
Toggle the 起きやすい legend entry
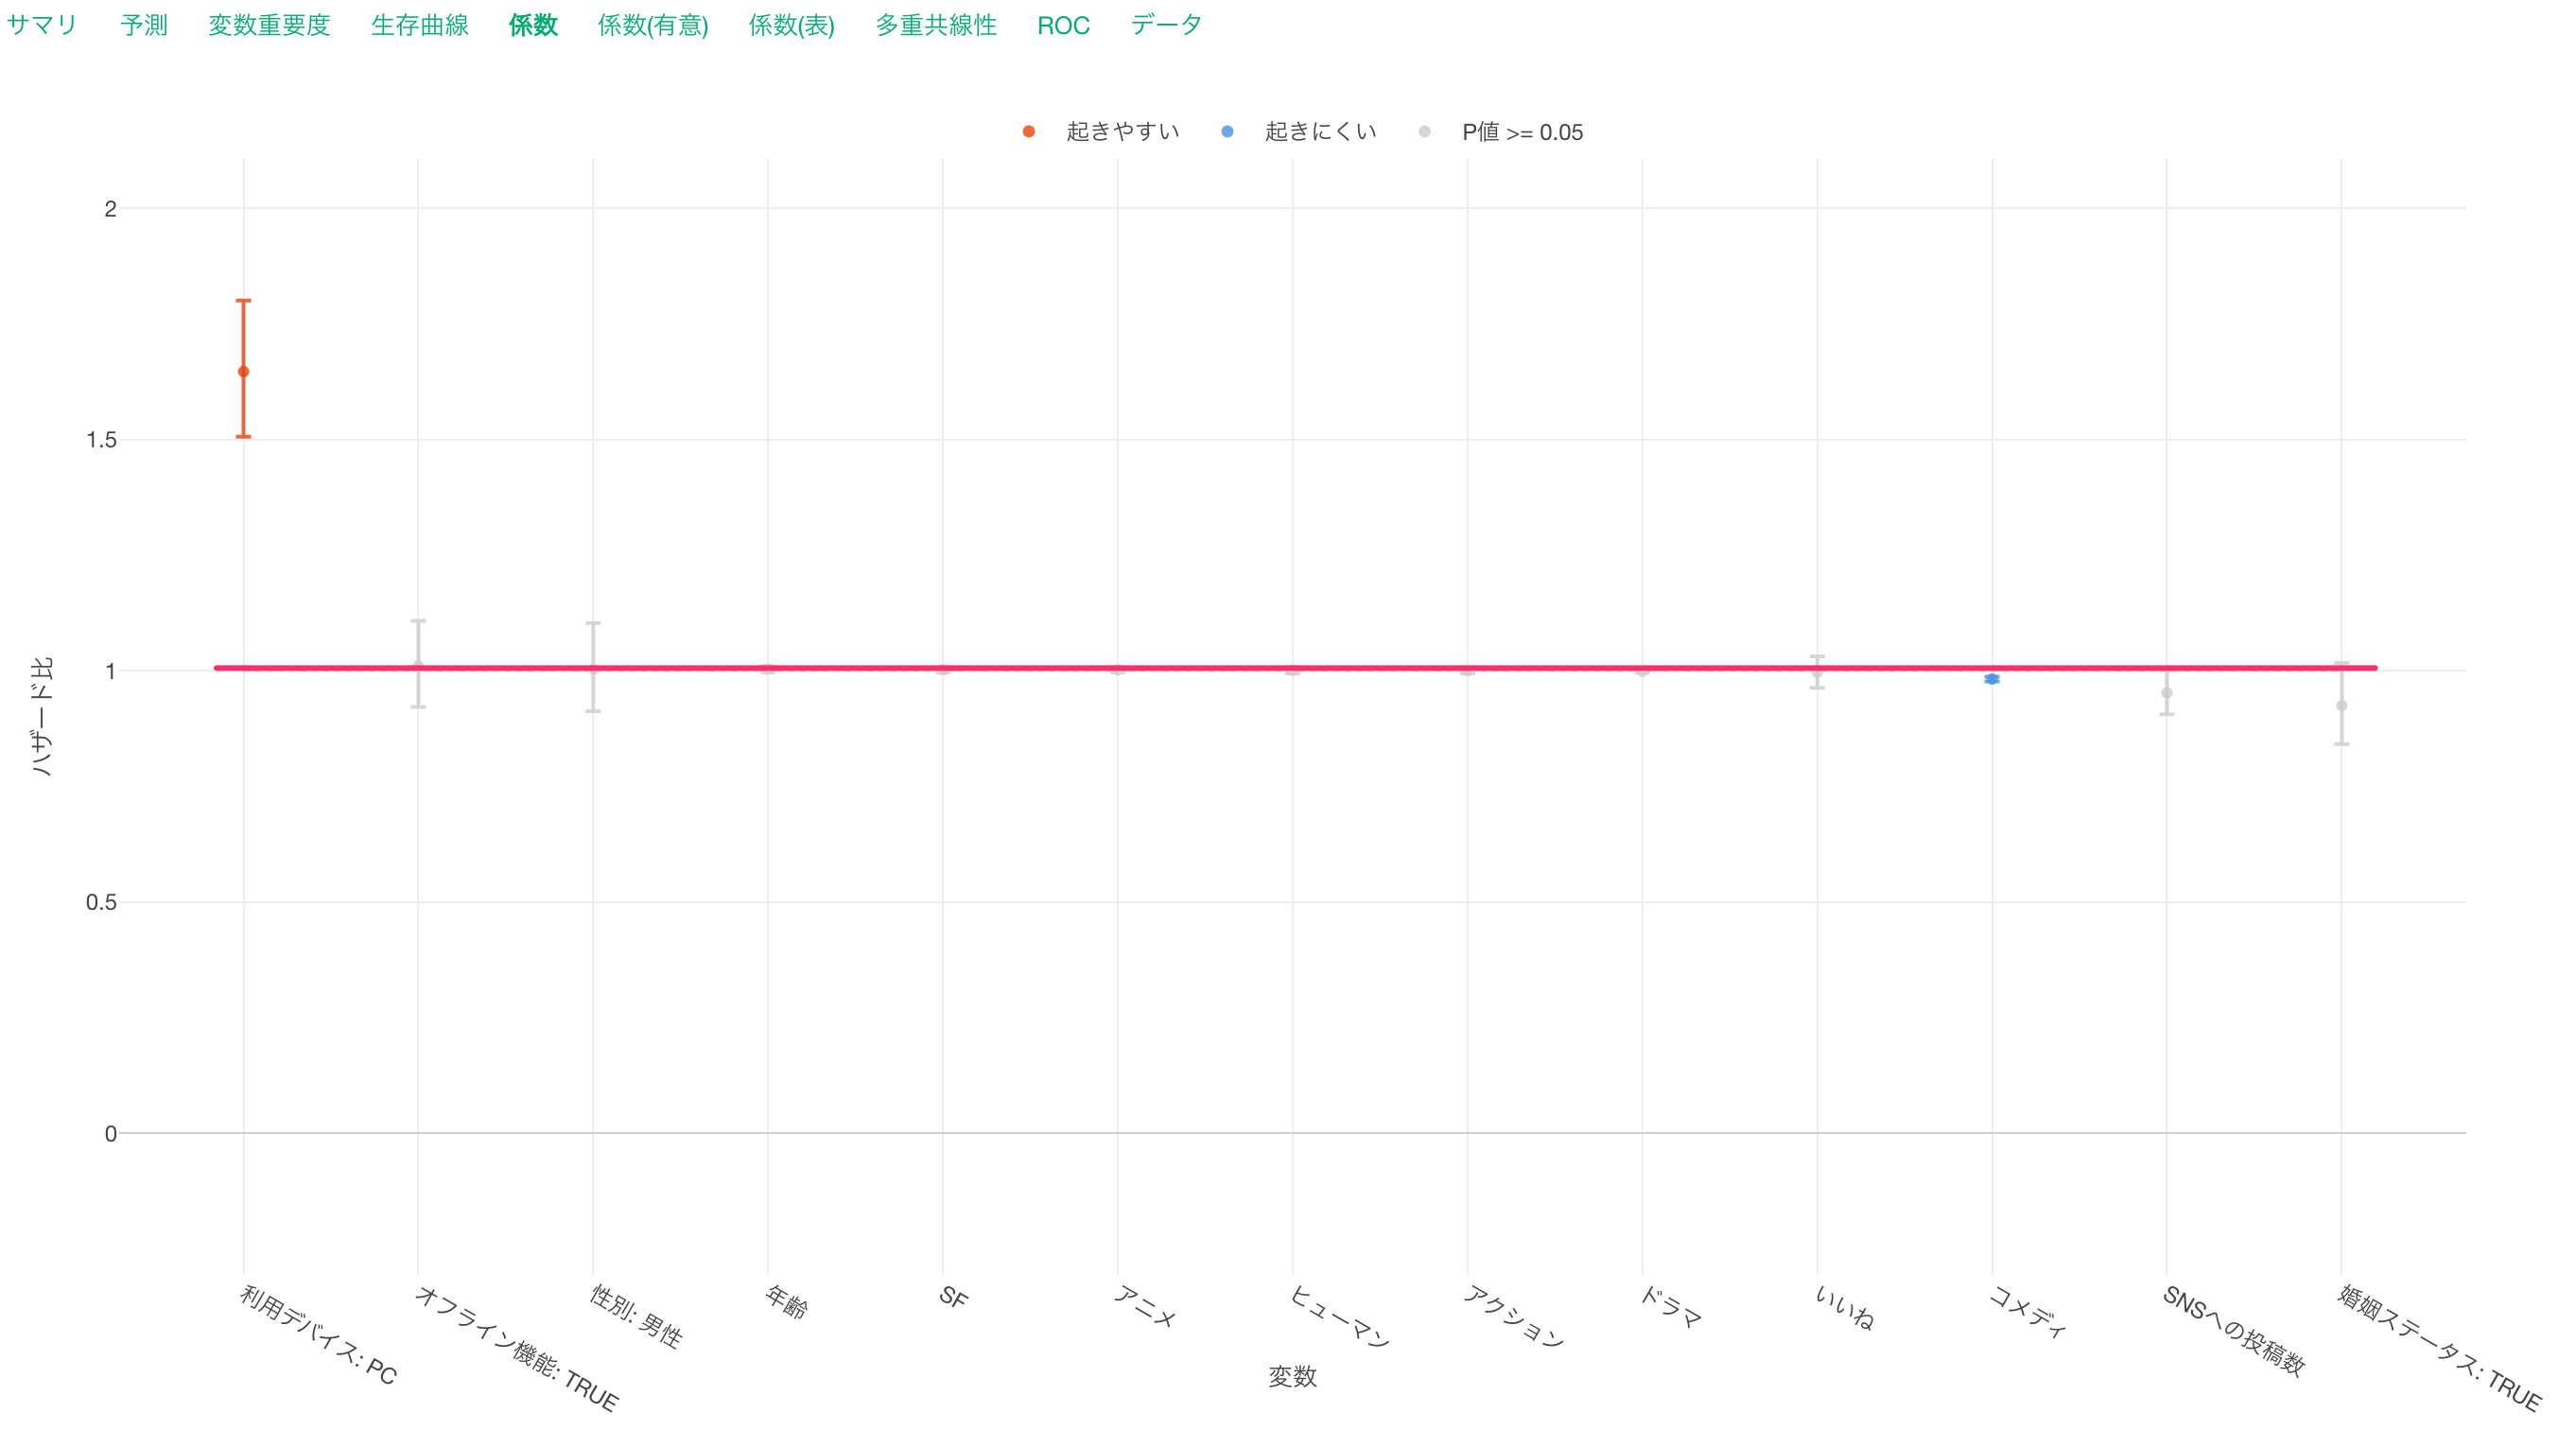pos(1102,132)
